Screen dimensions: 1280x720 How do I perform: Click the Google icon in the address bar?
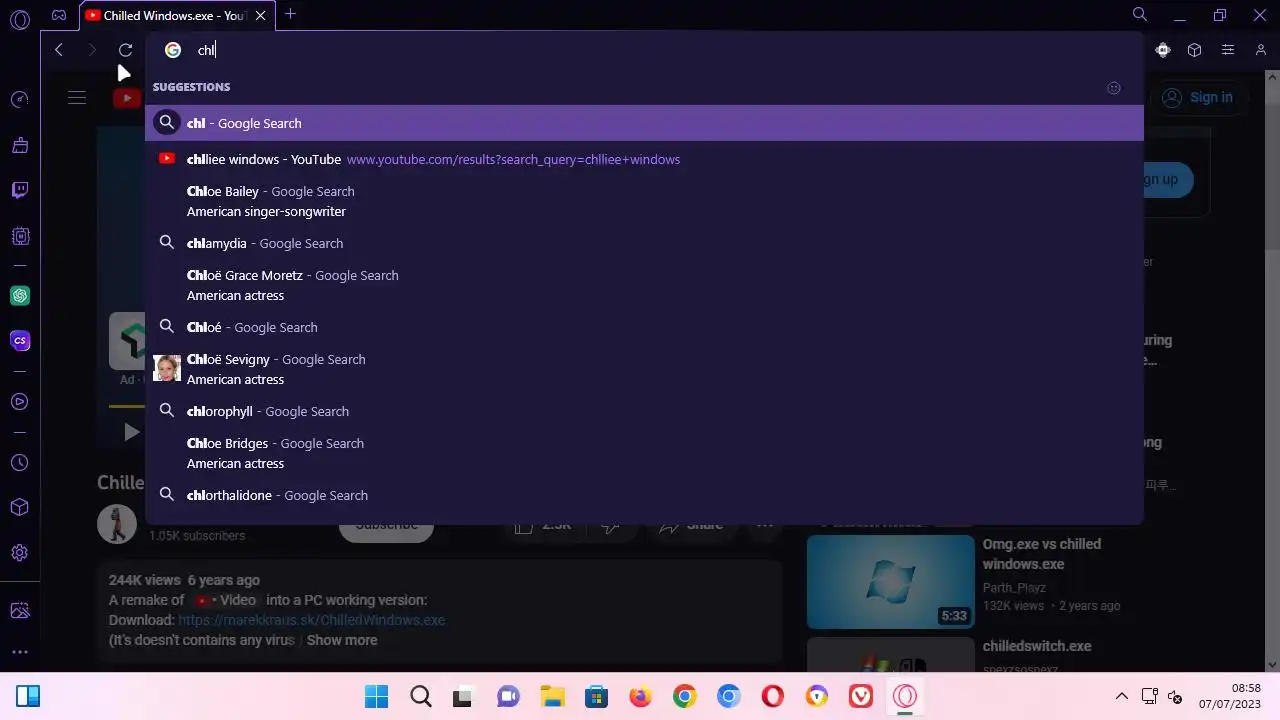(173, 50)
